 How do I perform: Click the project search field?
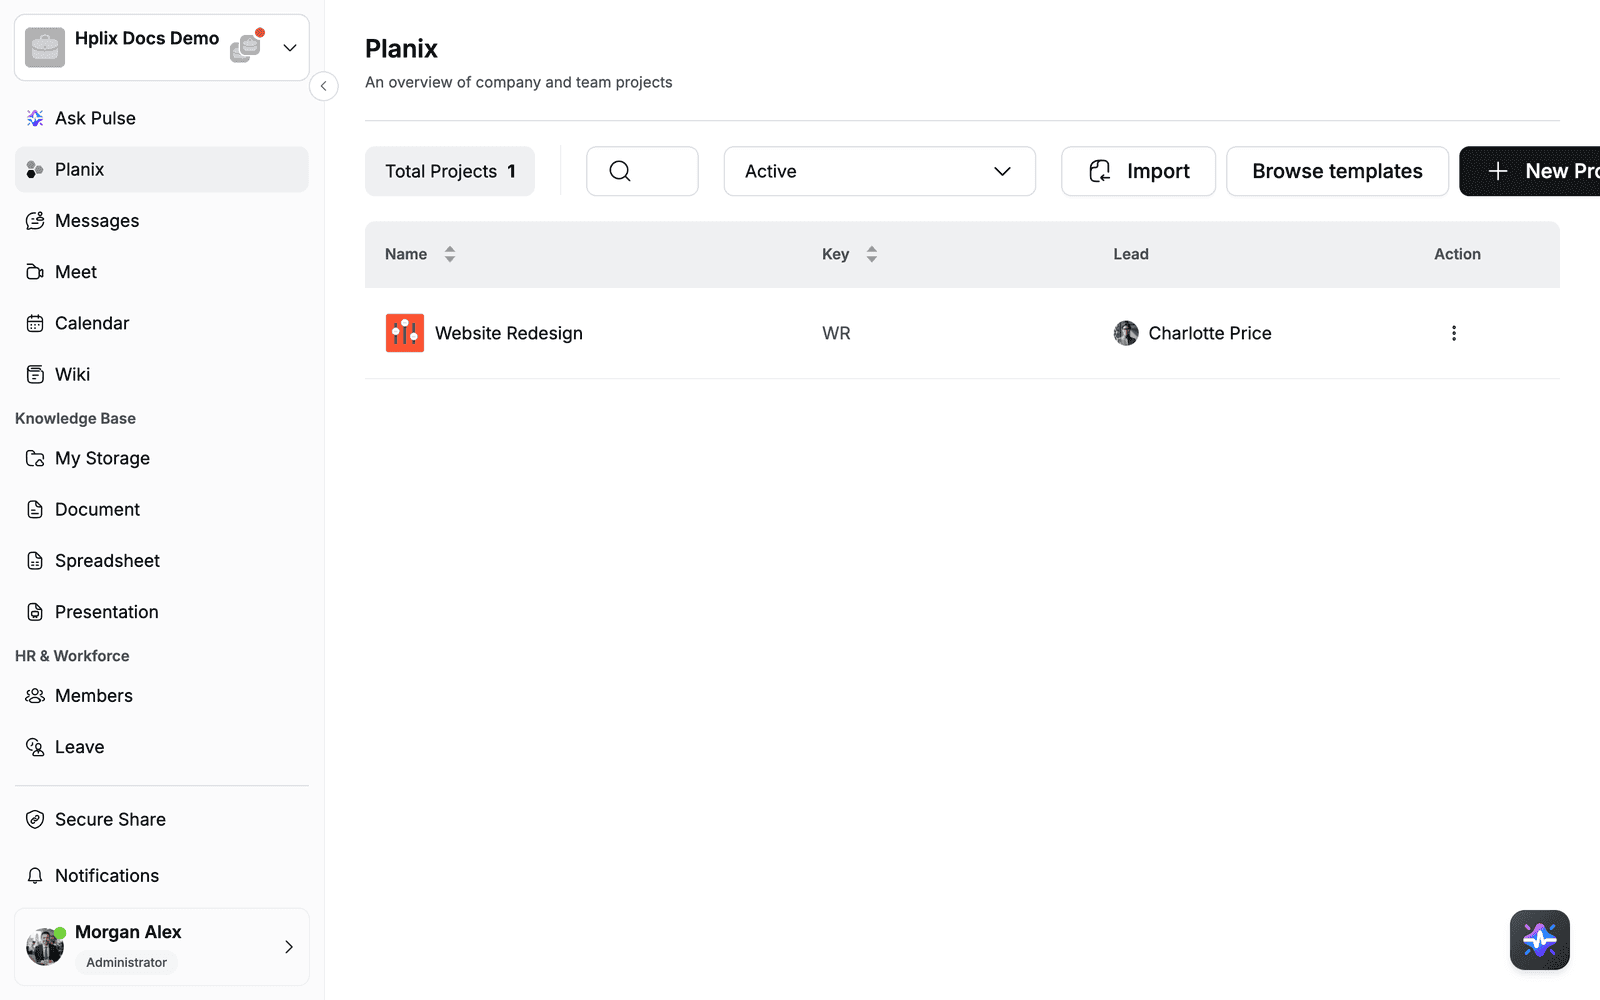point(642,171)
